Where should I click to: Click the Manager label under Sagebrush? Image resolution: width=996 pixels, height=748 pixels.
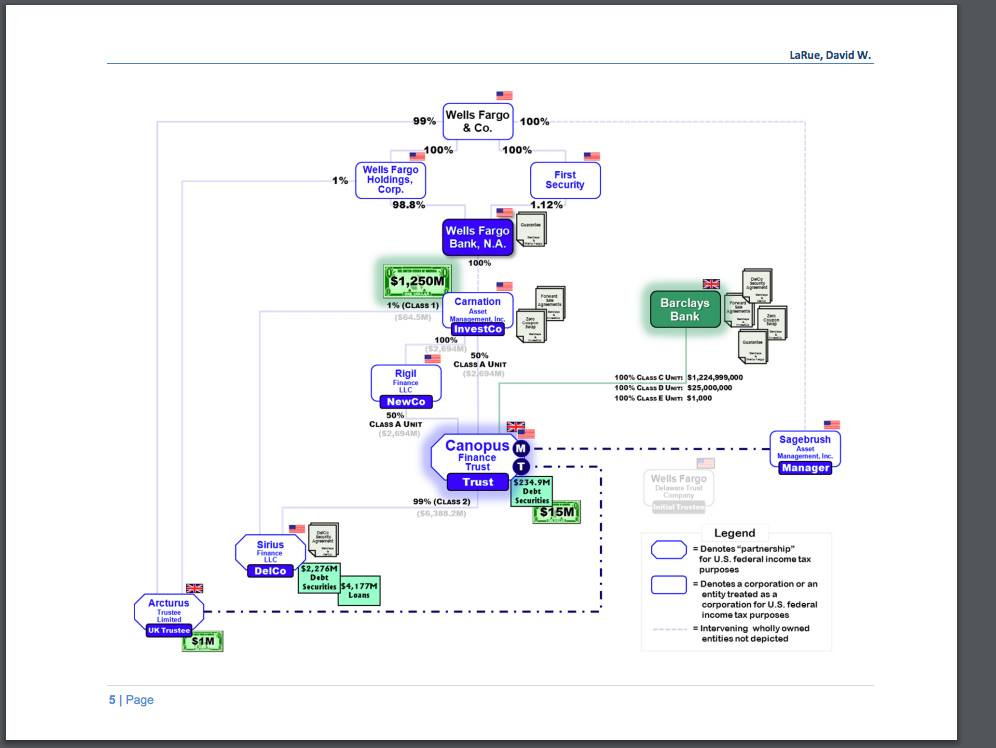pos(805,468)
